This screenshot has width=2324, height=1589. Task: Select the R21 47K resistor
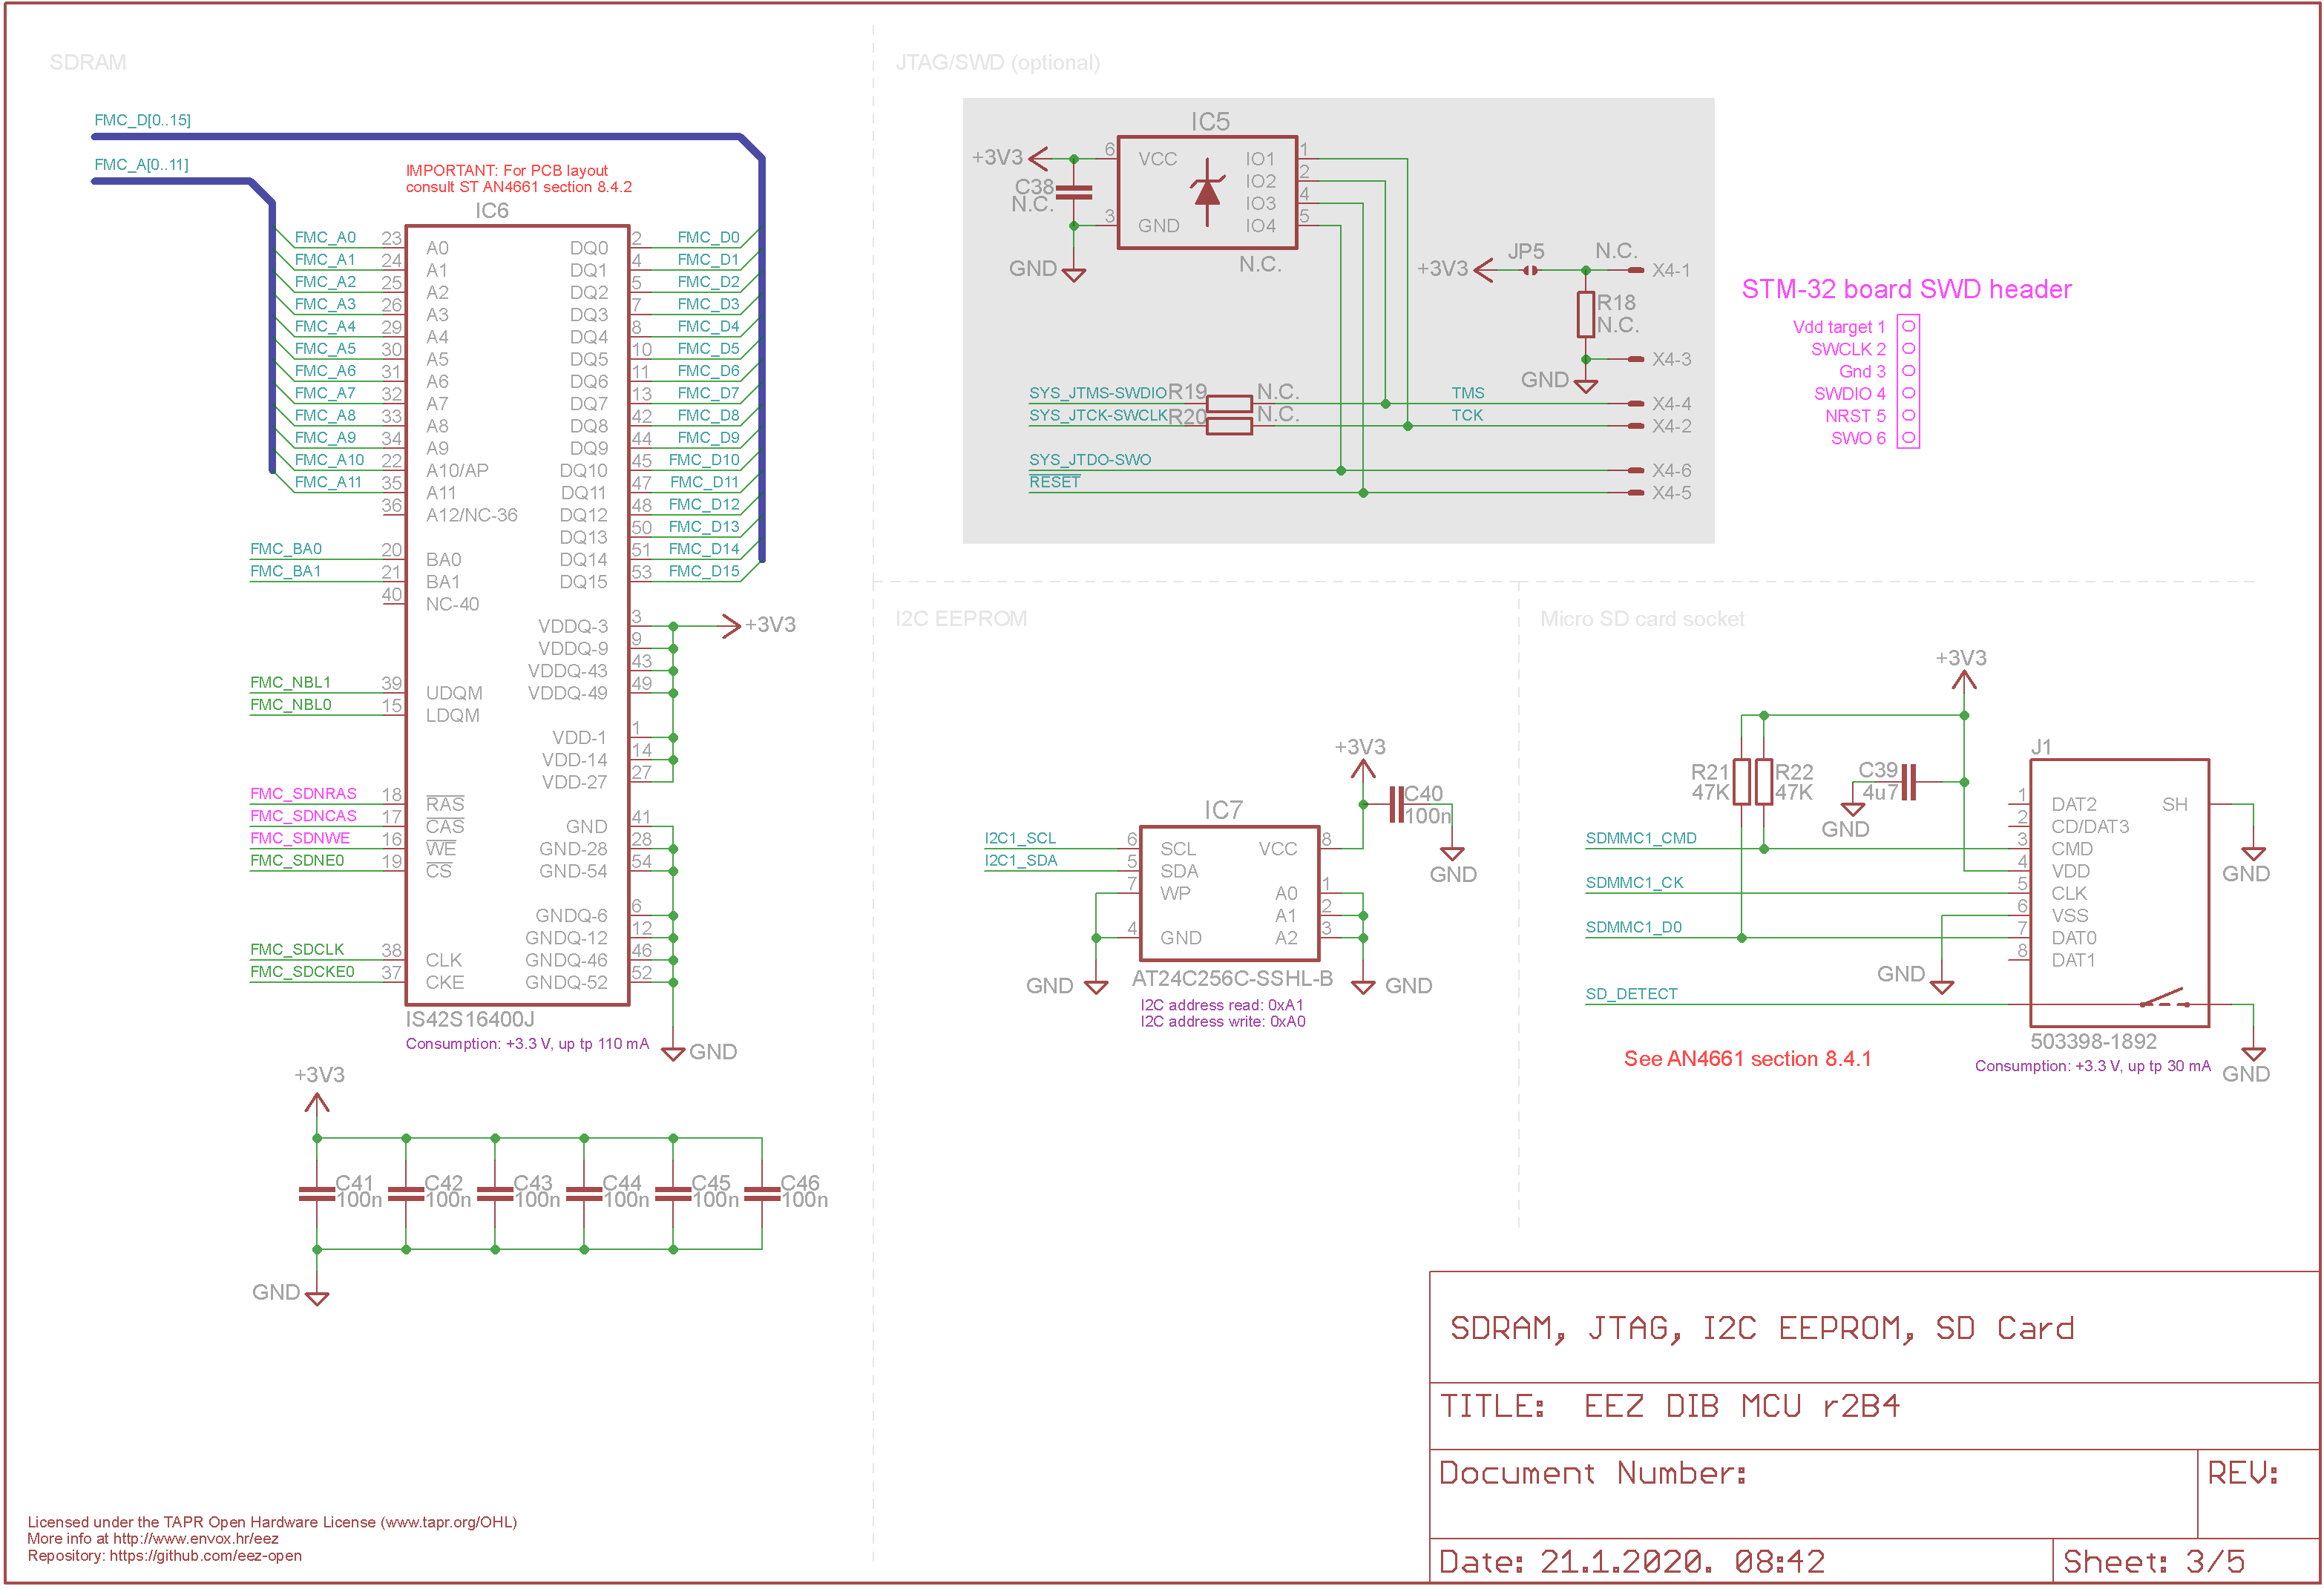coord(1742,782)
